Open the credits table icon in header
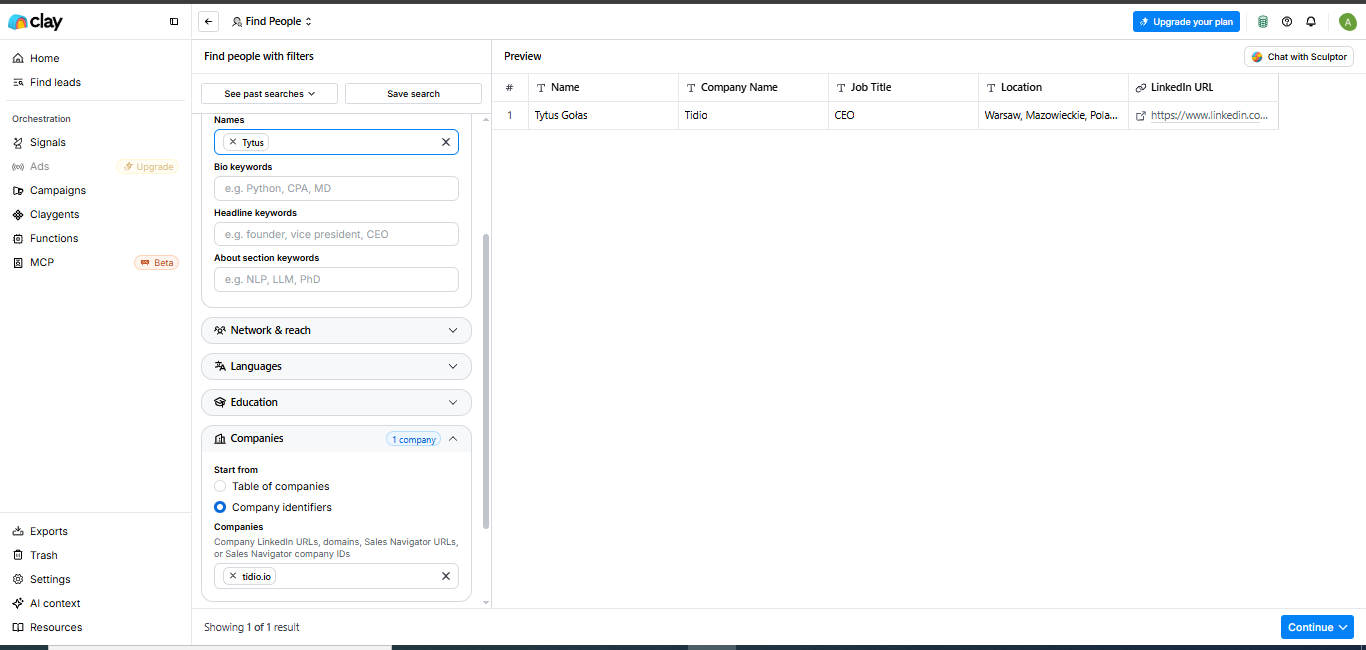The height and width of the screenshot is (650, 1366). (1263, 21)
